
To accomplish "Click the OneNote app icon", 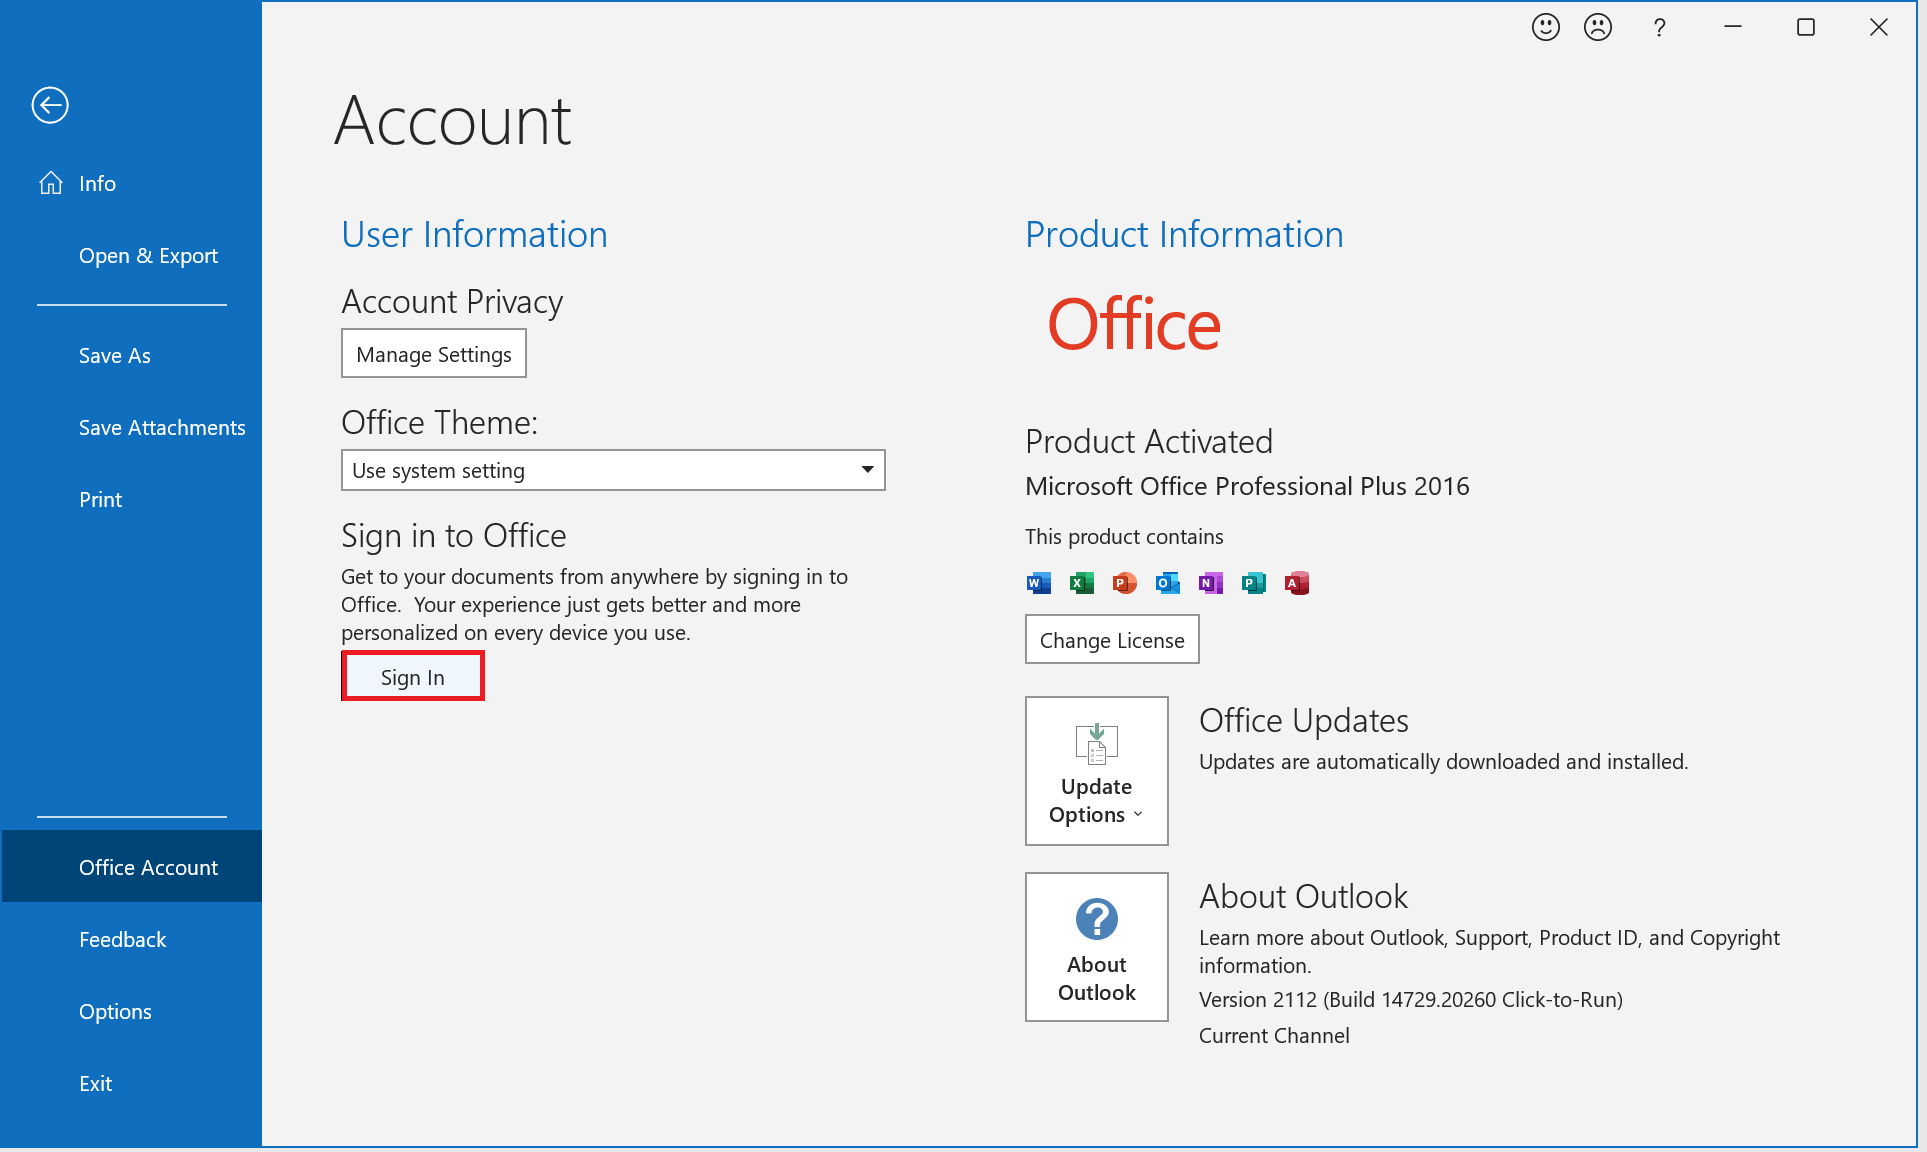I will tap(1210, 583).
